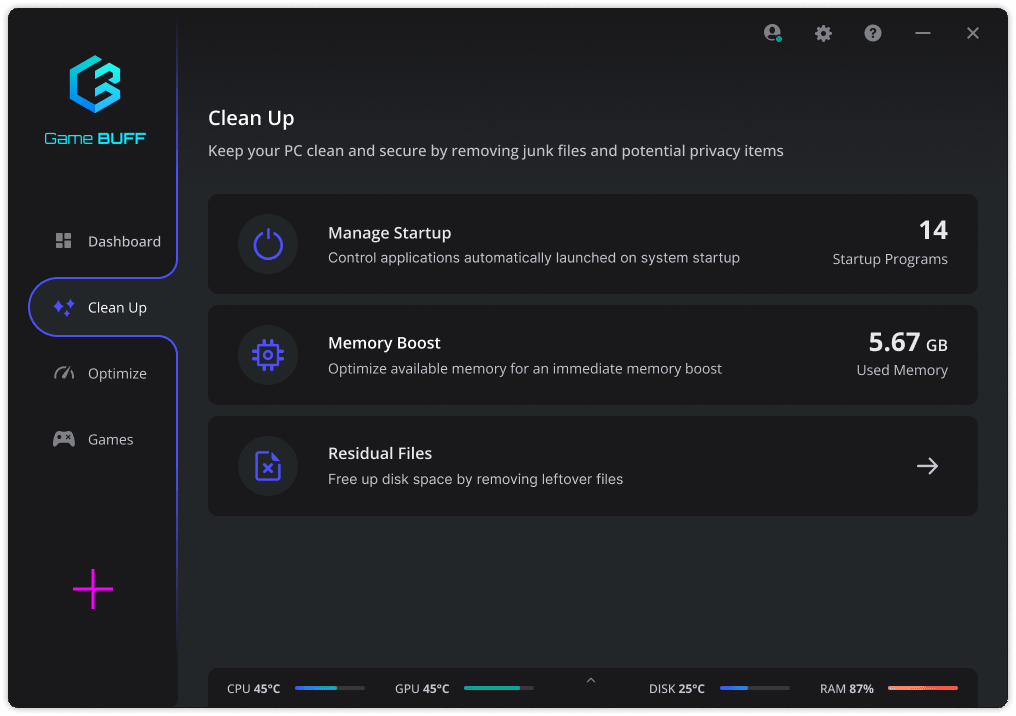Click the 14 Startup Programs count
The image size is (1016, 716).
932,231
